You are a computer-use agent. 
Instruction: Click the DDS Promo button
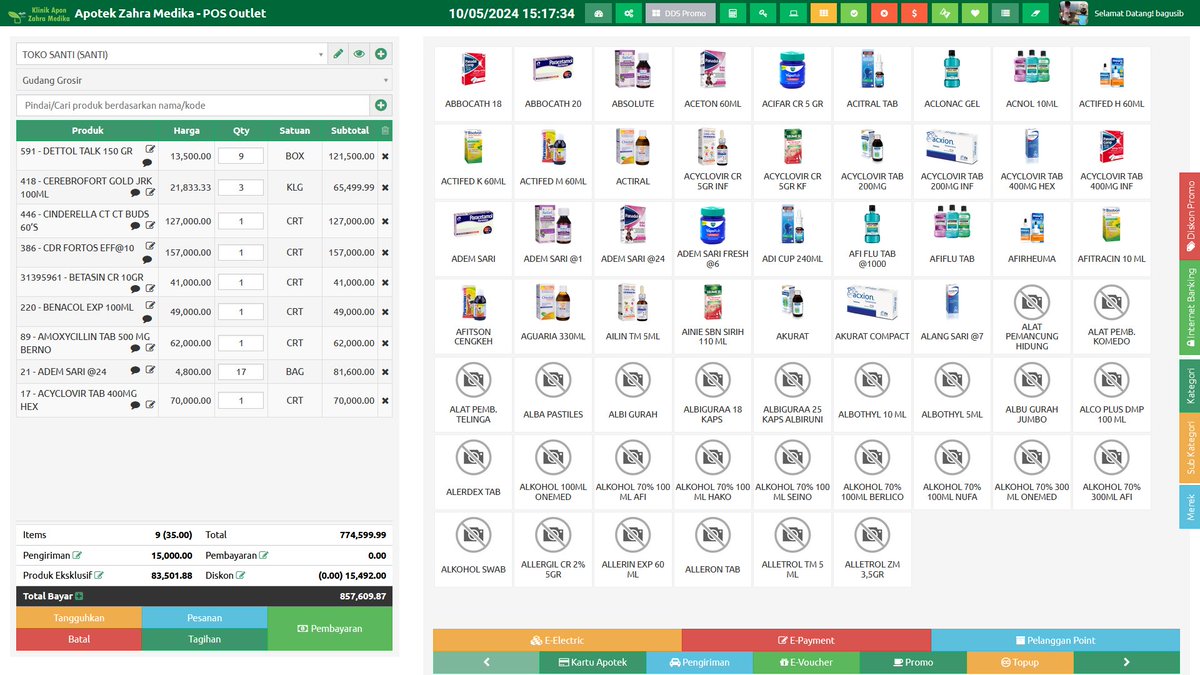pyautogui.click(x=680, y=14)
